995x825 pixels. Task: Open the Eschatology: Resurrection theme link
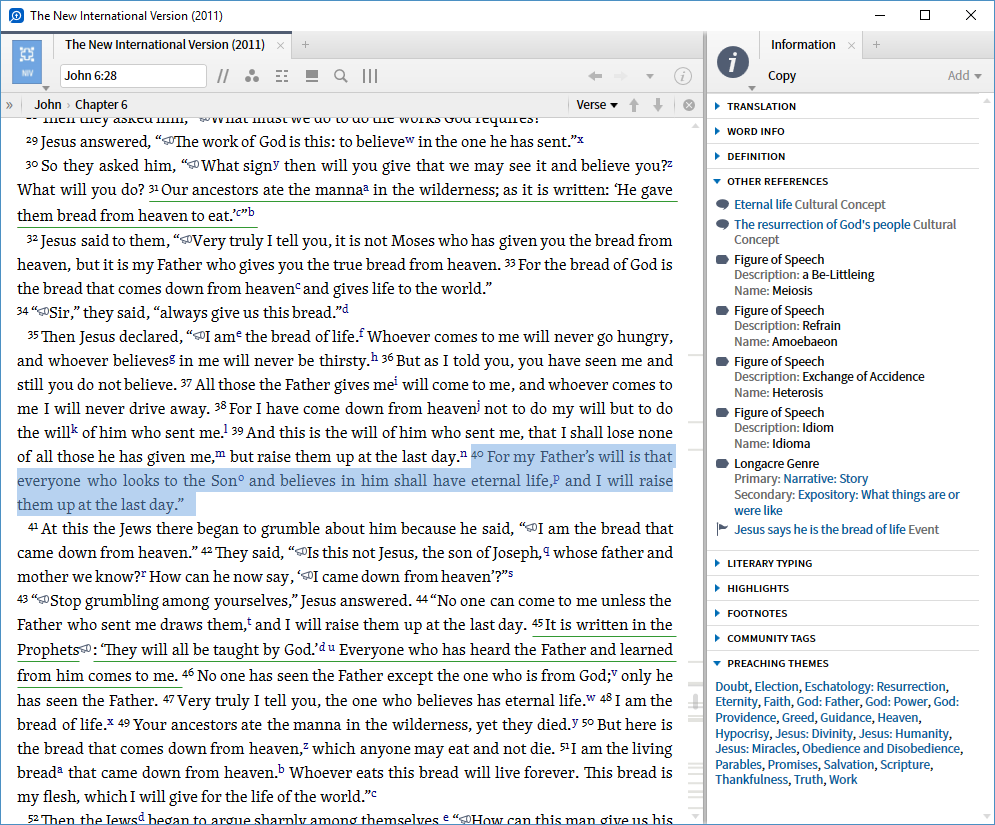(875, 687)
